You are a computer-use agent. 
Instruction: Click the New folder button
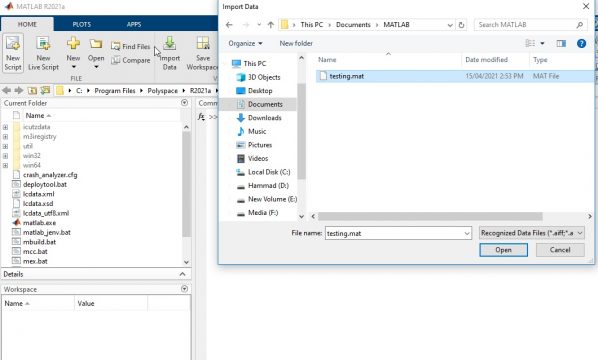[296, 43]
